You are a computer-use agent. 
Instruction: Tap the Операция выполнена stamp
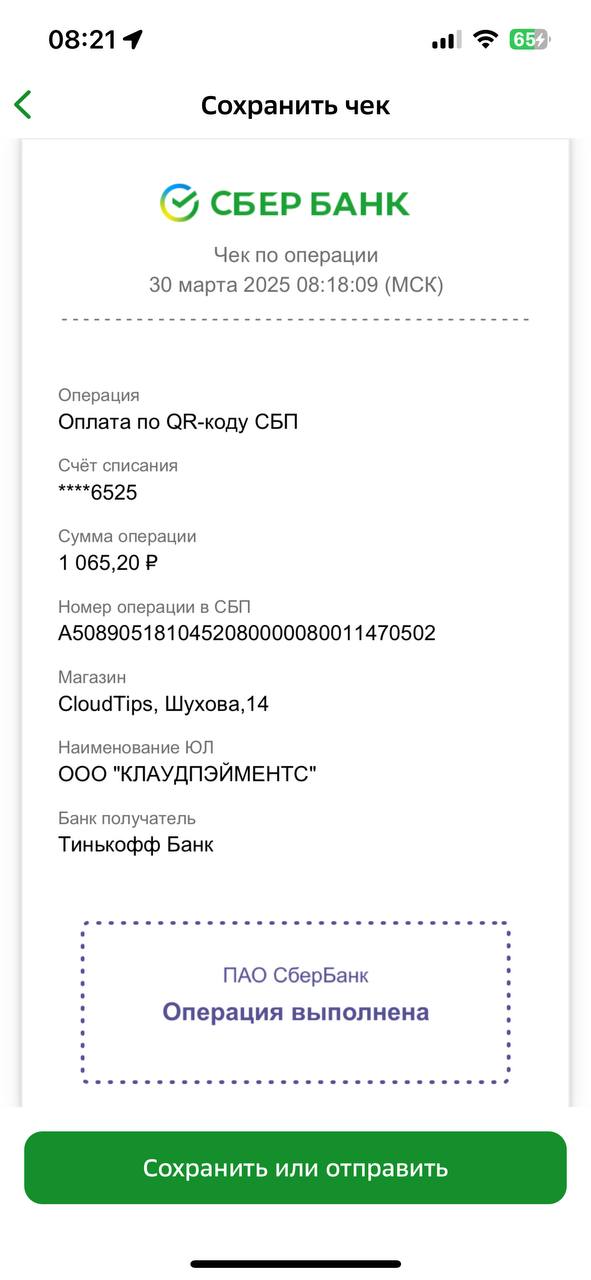pyautogui.click(x=296, y=1012)
